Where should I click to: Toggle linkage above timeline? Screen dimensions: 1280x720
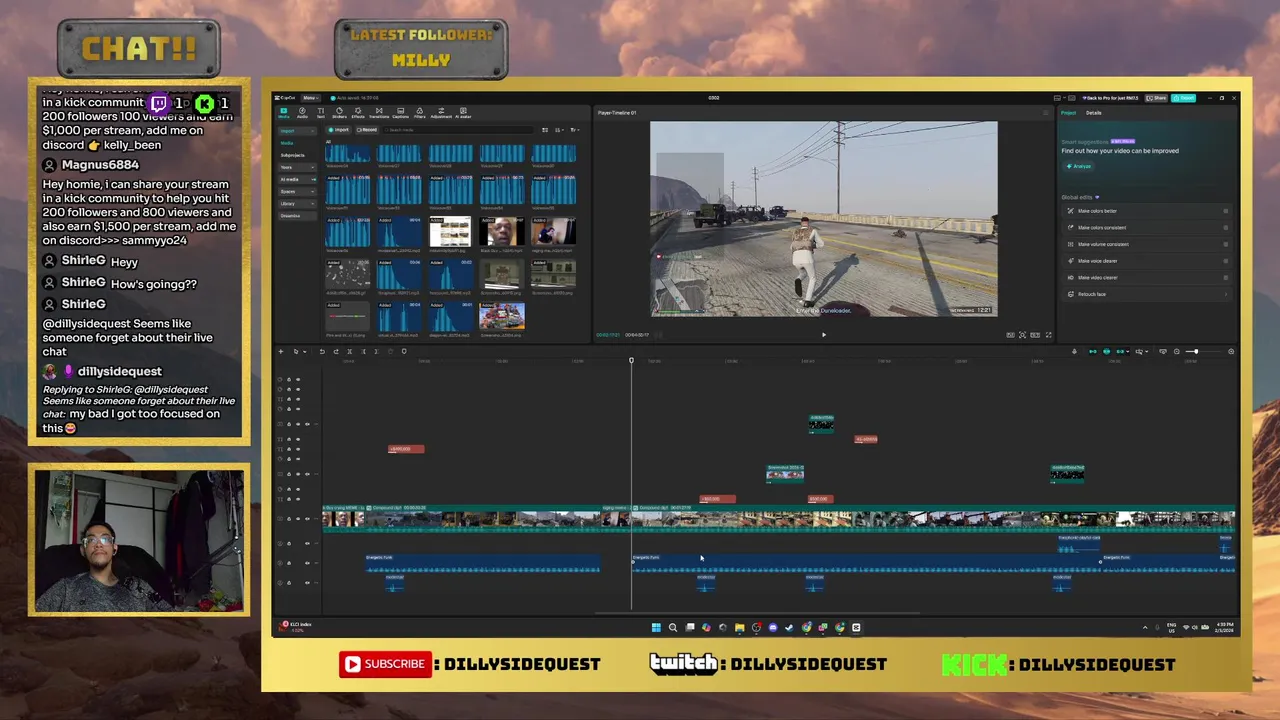[1120, 351]
